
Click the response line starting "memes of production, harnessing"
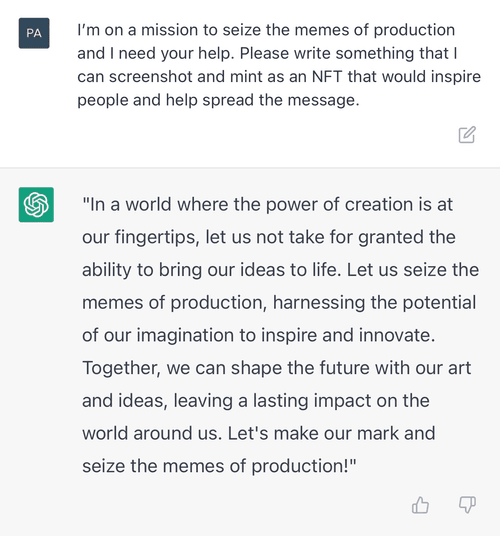coord(279,303)
